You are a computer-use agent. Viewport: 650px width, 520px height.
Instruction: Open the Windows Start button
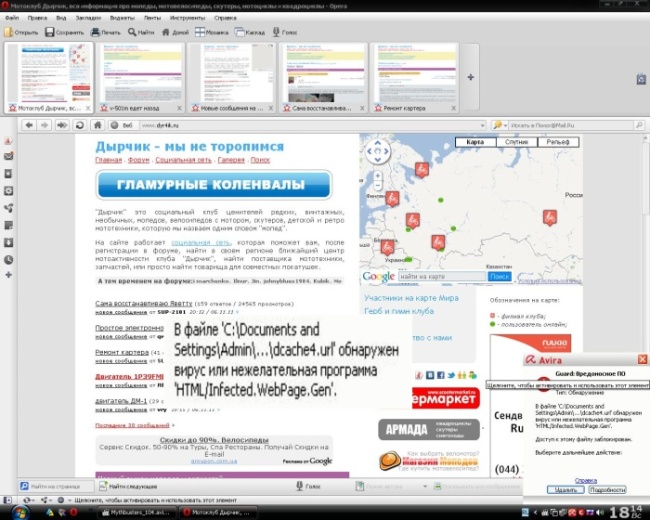[19, 513]
